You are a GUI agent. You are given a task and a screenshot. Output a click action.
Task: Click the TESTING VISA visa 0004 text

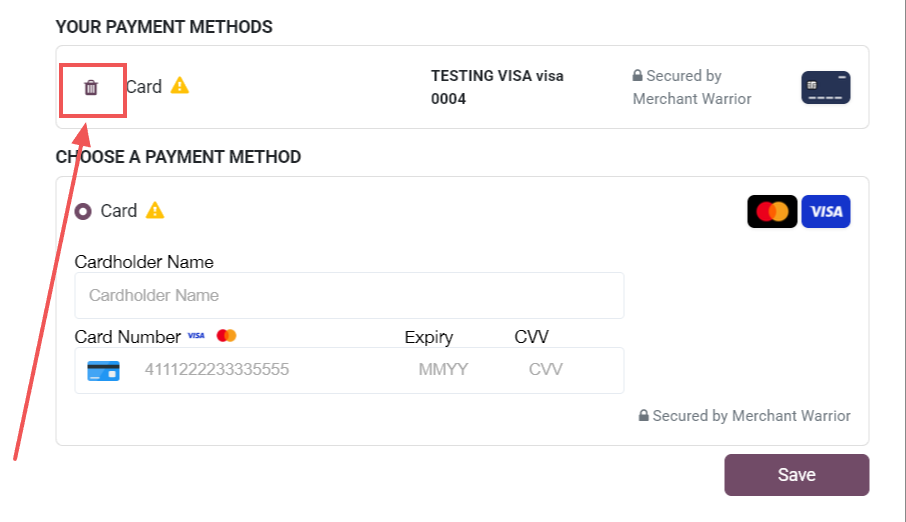point(497,87)
